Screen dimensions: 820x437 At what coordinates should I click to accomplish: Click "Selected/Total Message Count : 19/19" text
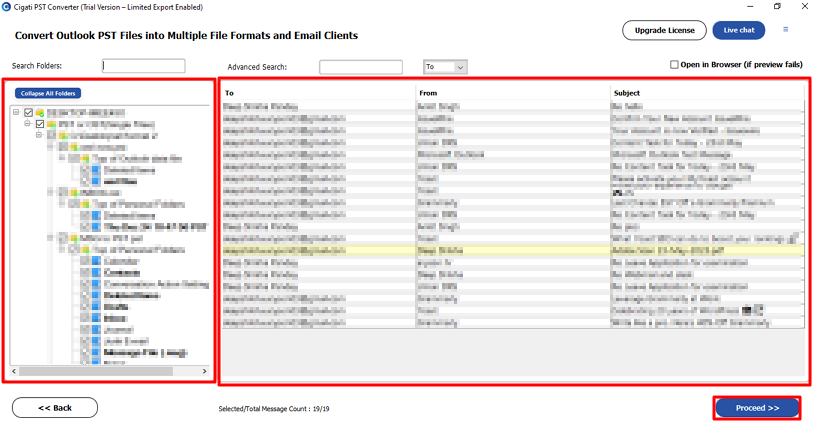pyautogui.click(x=274, y=409)
